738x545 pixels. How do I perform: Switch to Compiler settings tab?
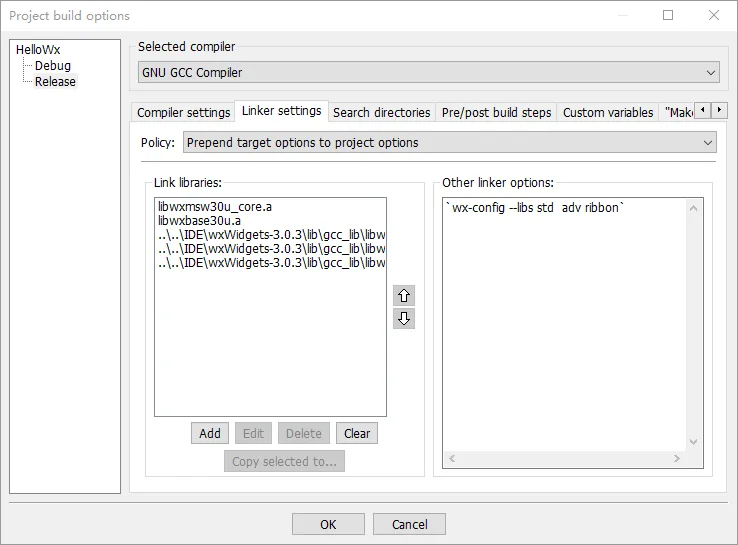(x=184, y=112)
